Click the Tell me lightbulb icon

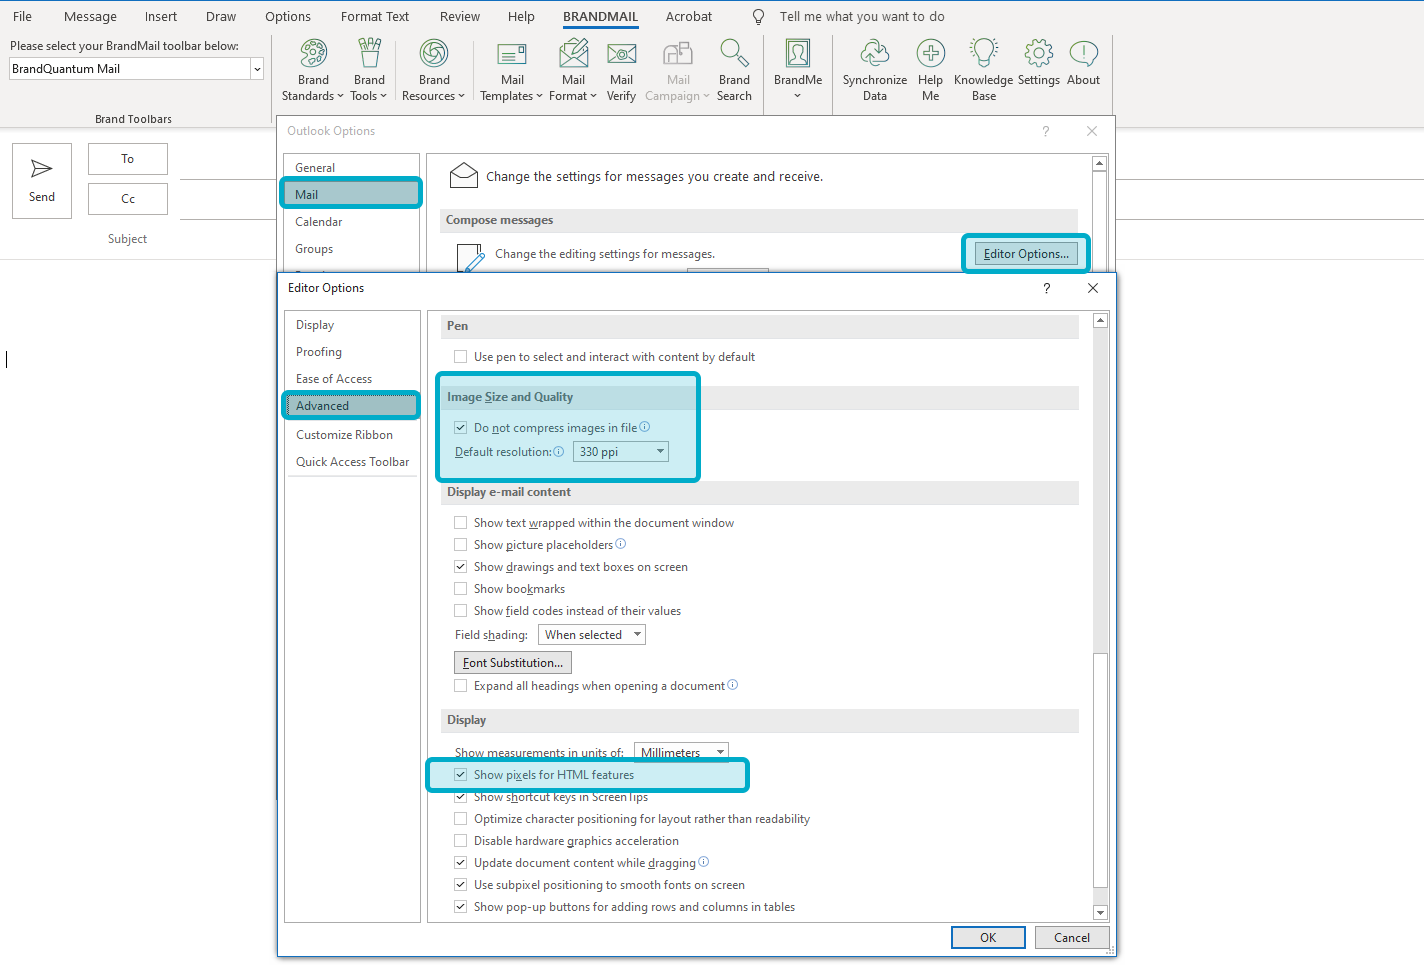tap(759, 17)
